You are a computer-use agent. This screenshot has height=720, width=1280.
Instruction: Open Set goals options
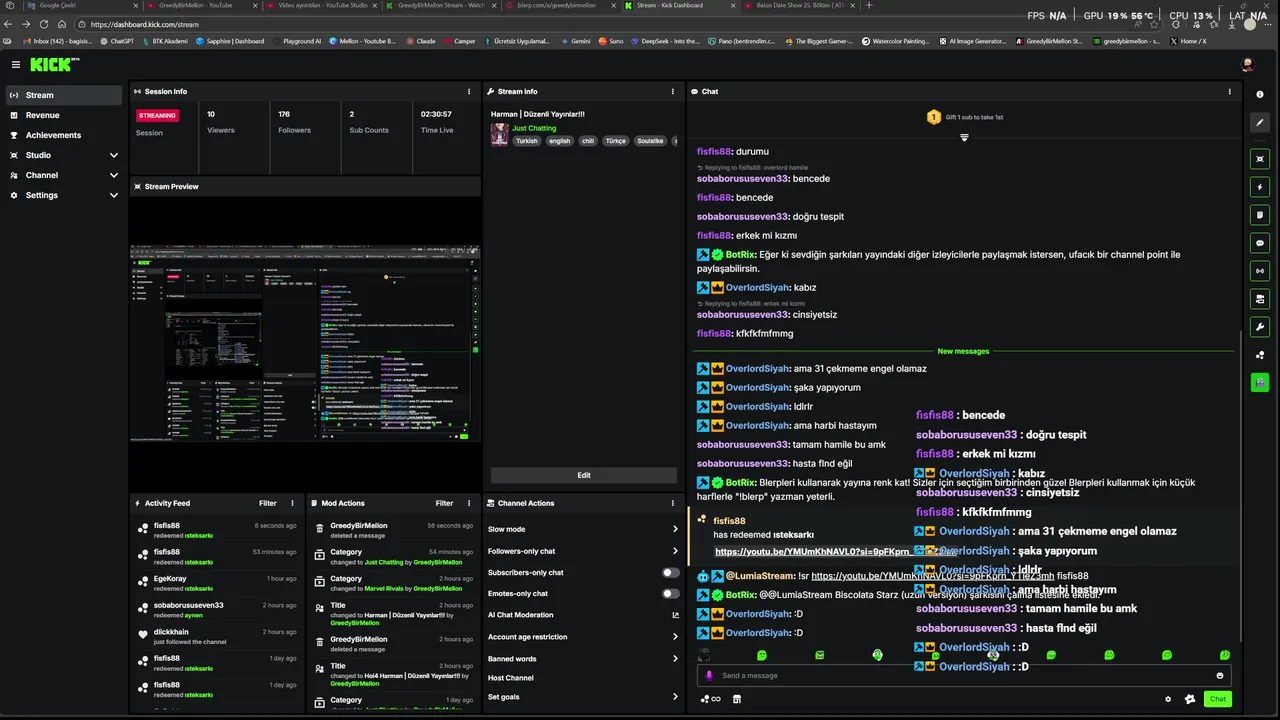pyautogui.click(x=583, y=696)
